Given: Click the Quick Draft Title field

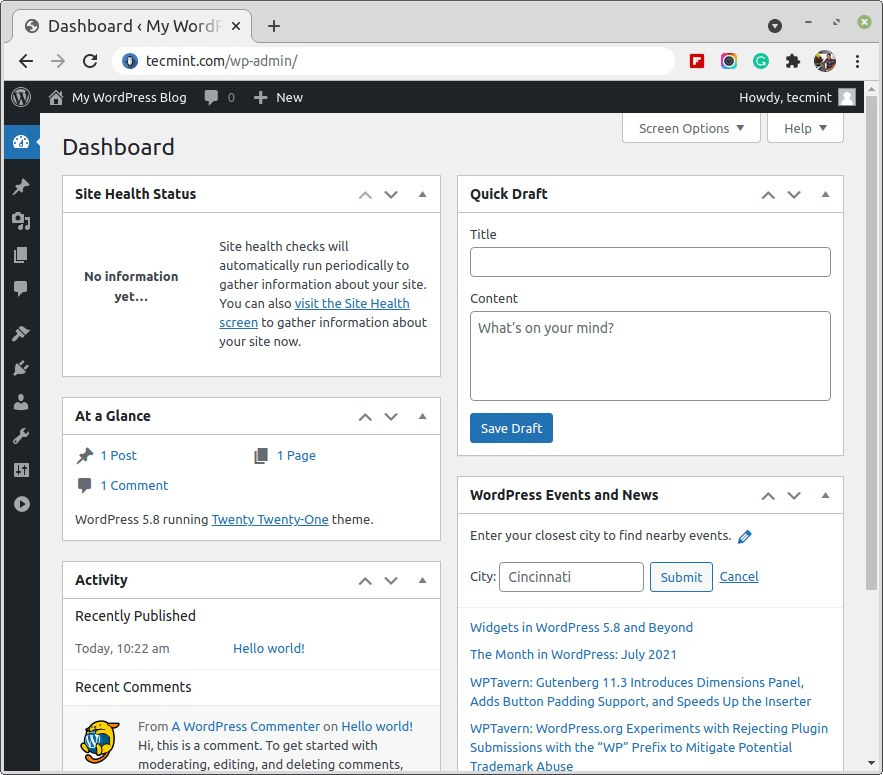Looking at the screenshot, I should point(650,262).
